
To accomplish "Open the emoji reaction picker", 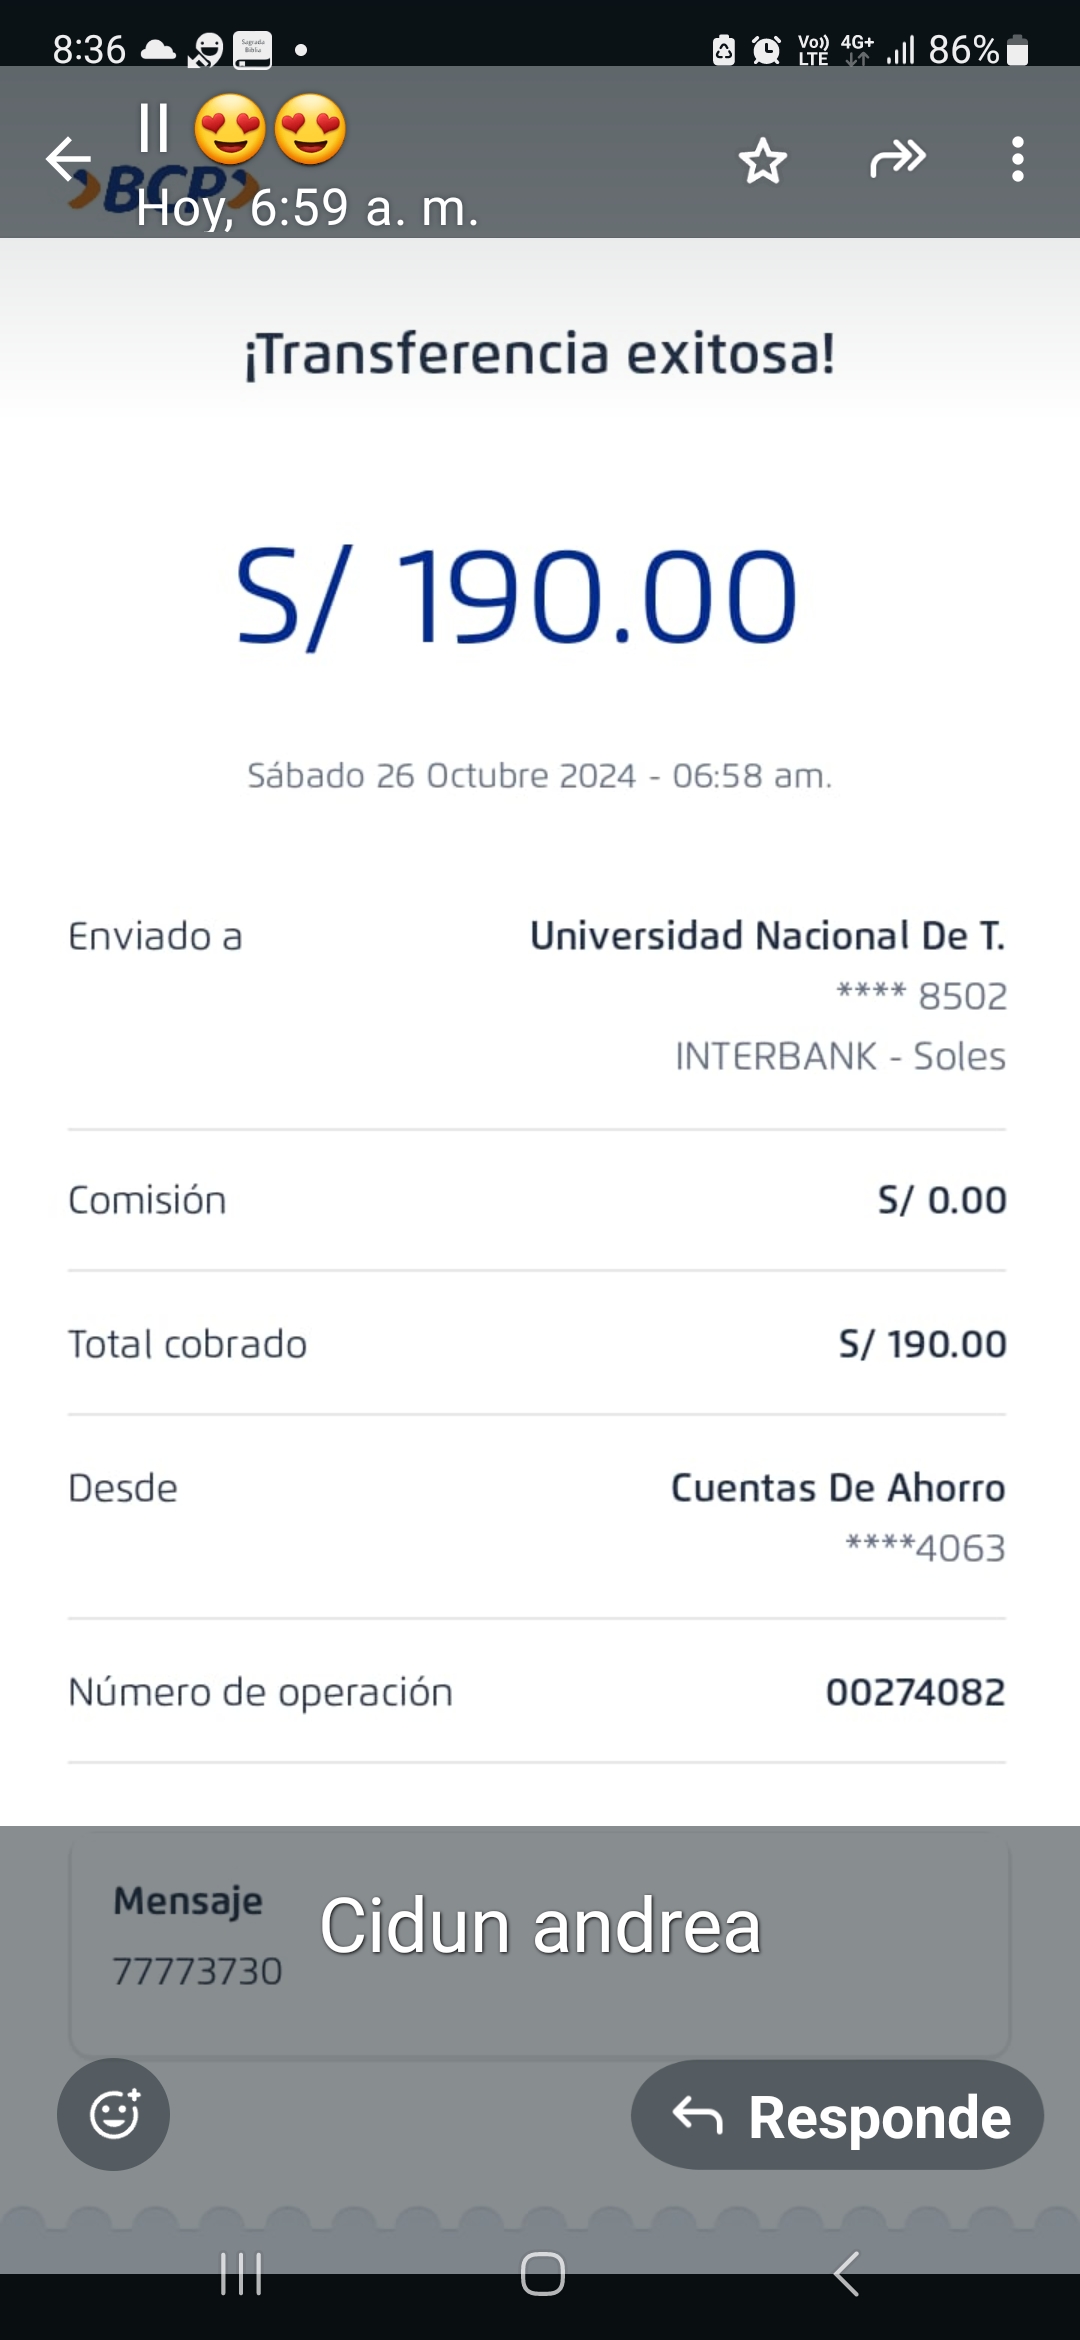I will 114,2114.
